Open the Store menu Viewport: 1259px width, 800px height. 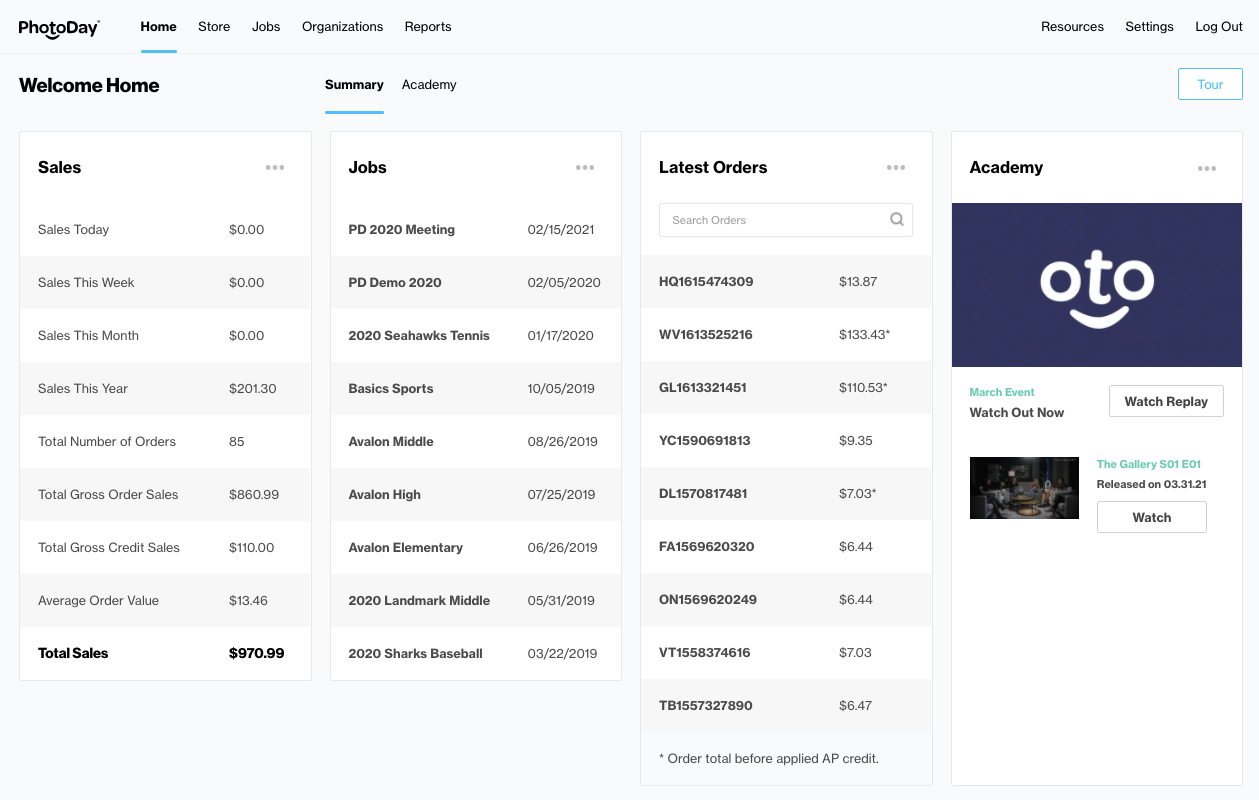pos(214,27)
